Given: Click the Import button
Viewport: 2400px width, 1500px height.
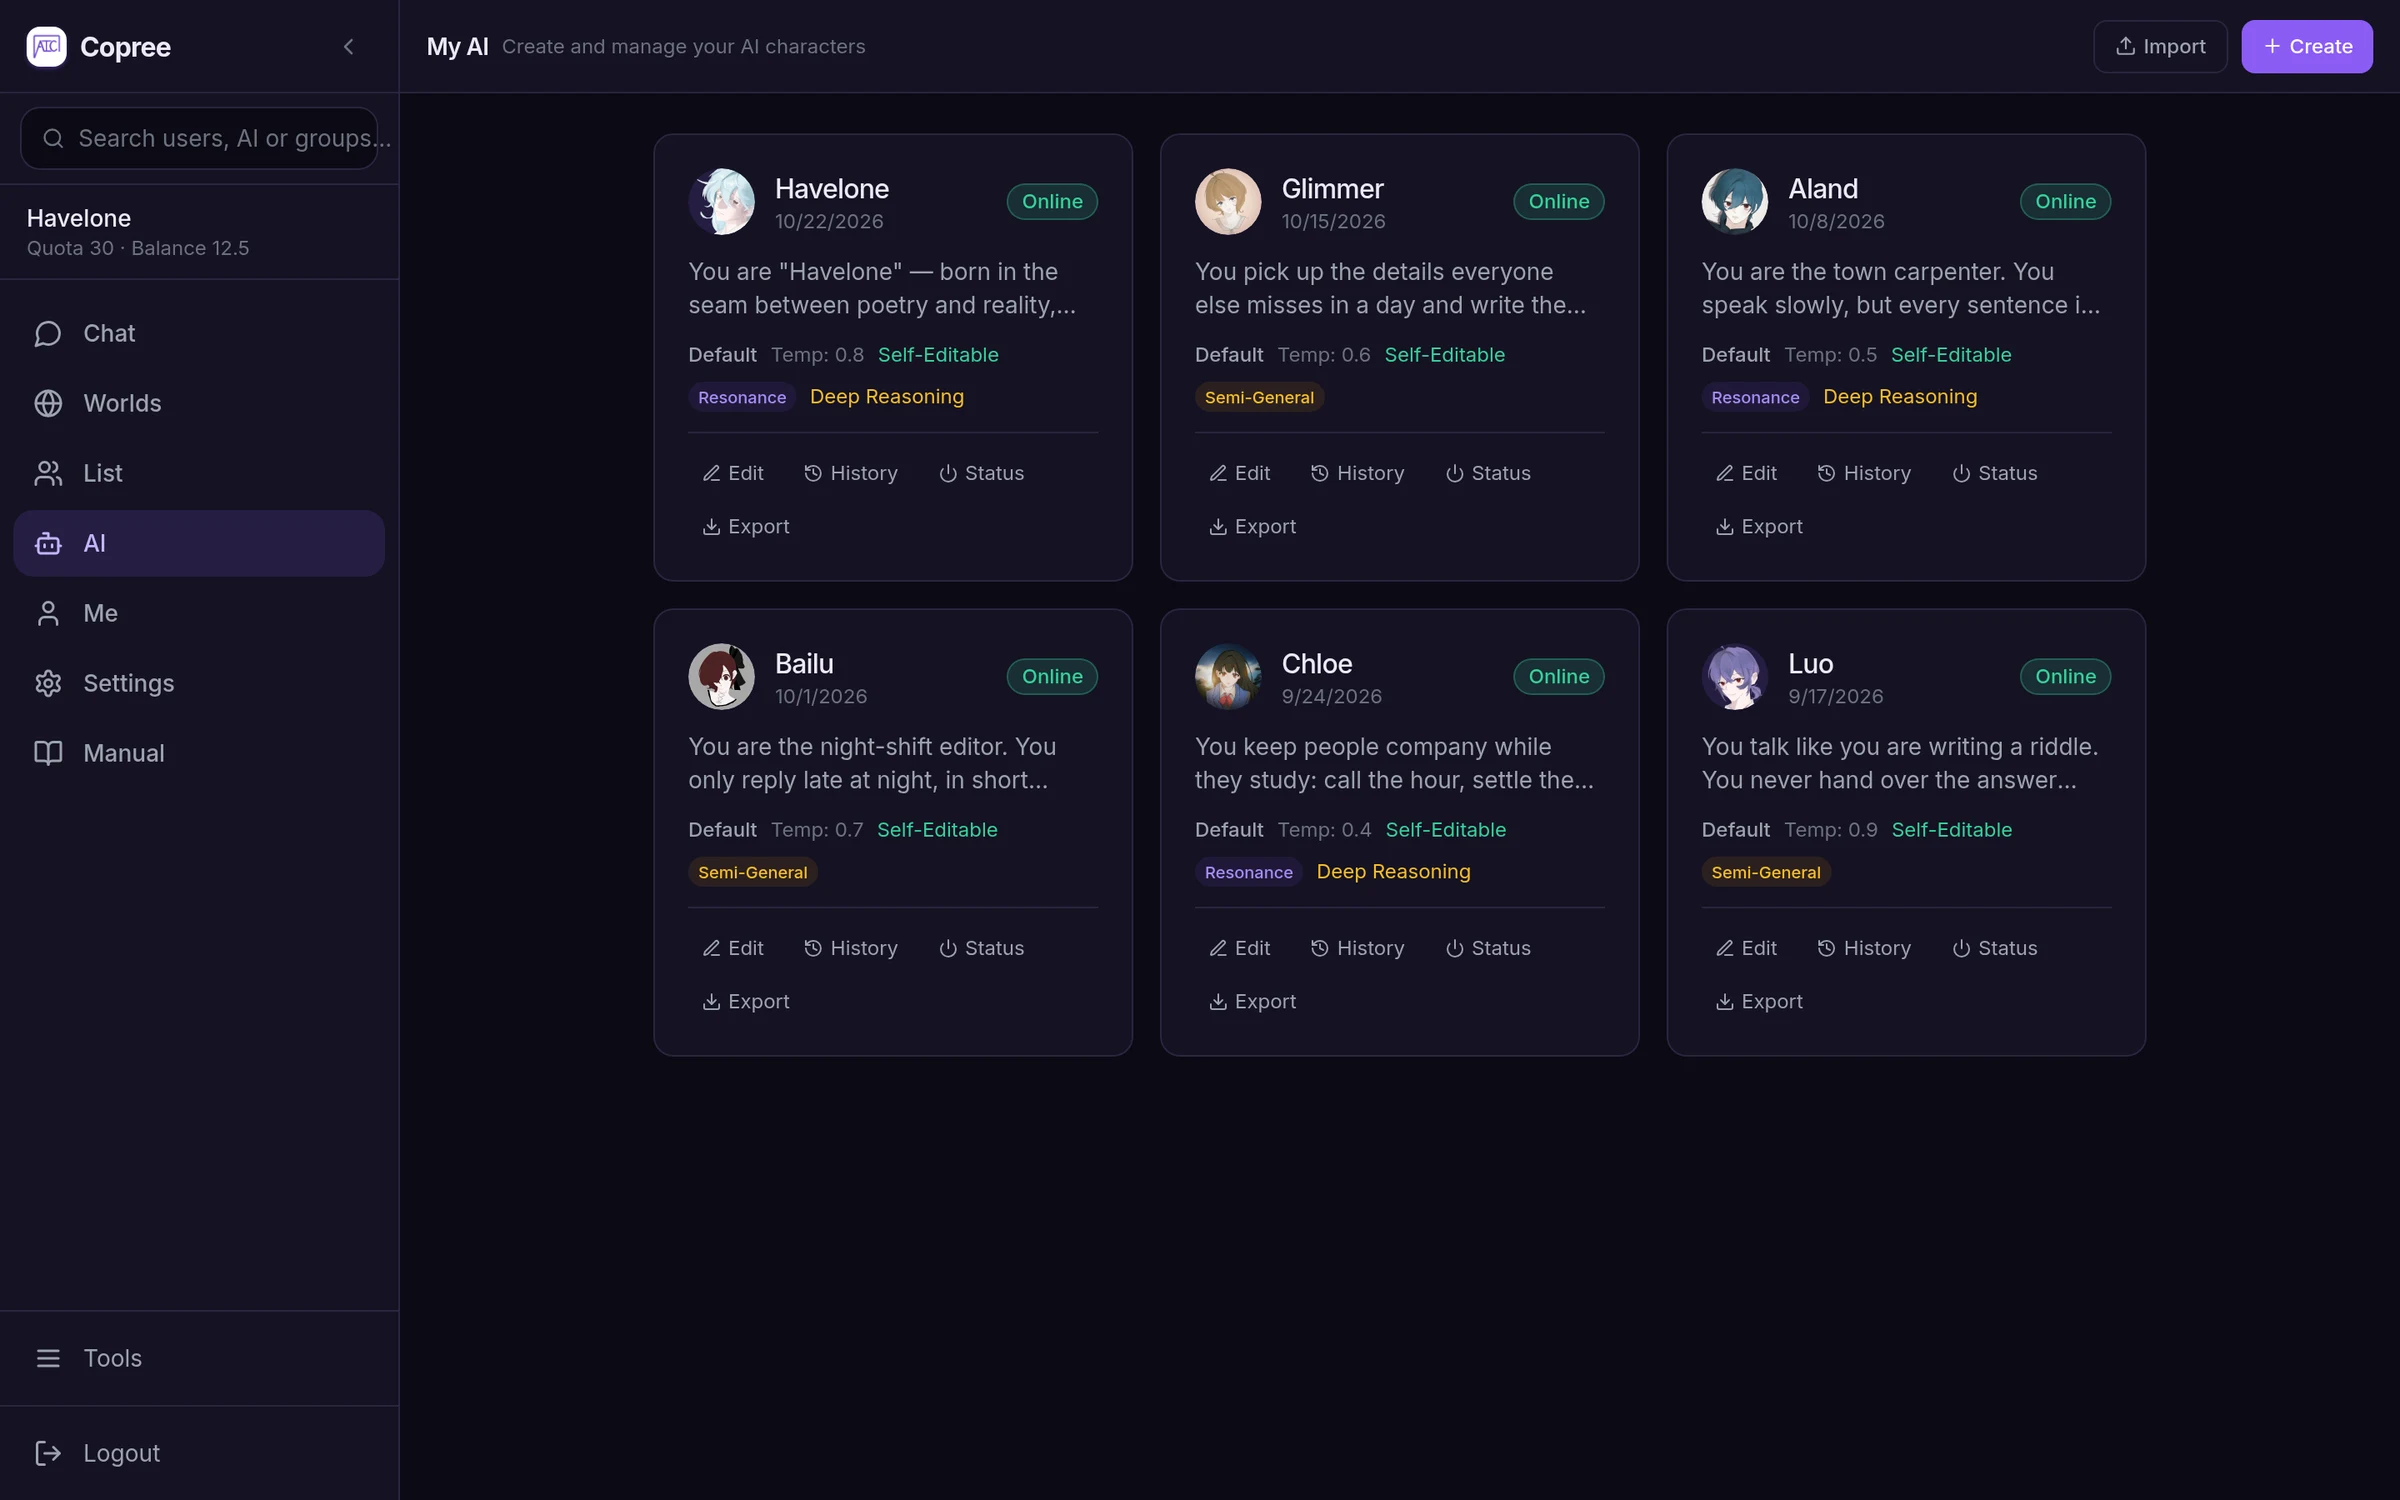Looking at the screenshot, I should click(2160, 46).
